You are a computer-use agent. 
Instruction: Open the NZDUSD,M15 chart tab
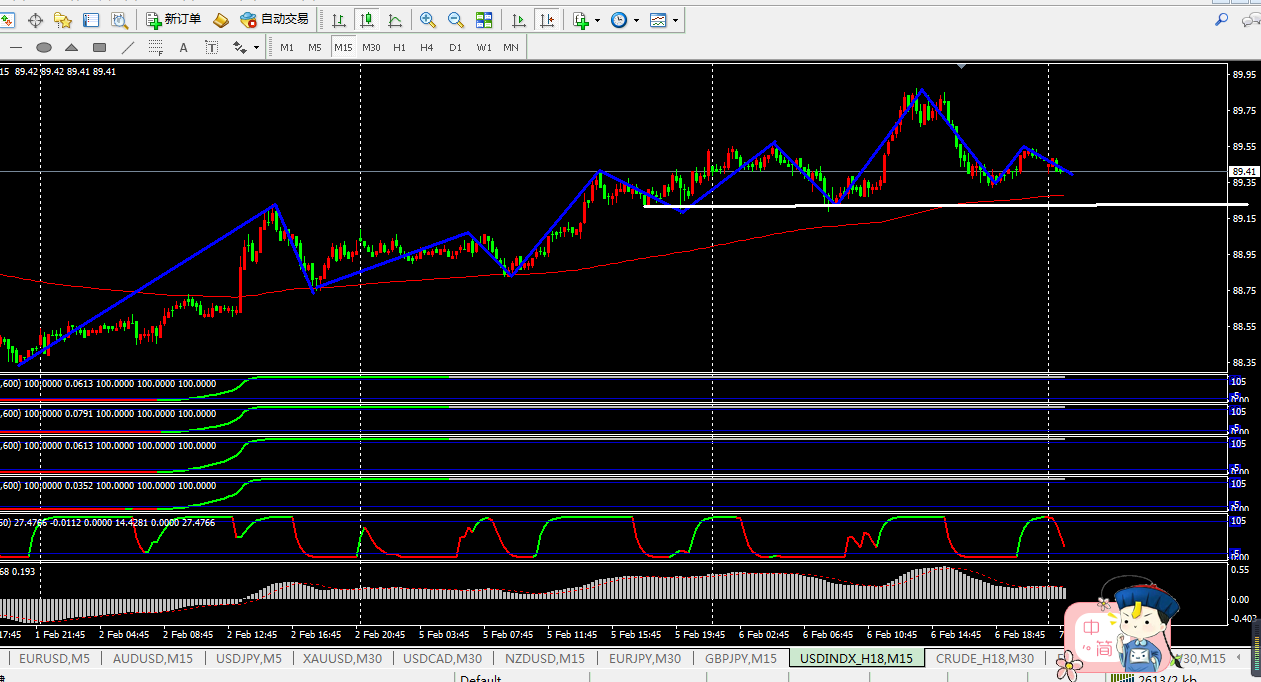pyautogui.click(x=545, y=658)
